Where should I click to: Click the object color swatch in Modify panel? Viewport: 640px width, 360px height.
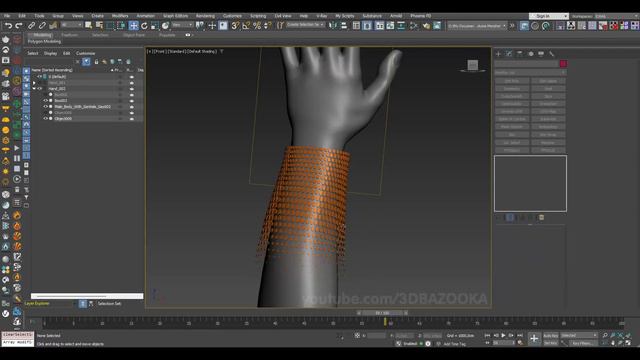click(x=563, y=64)
